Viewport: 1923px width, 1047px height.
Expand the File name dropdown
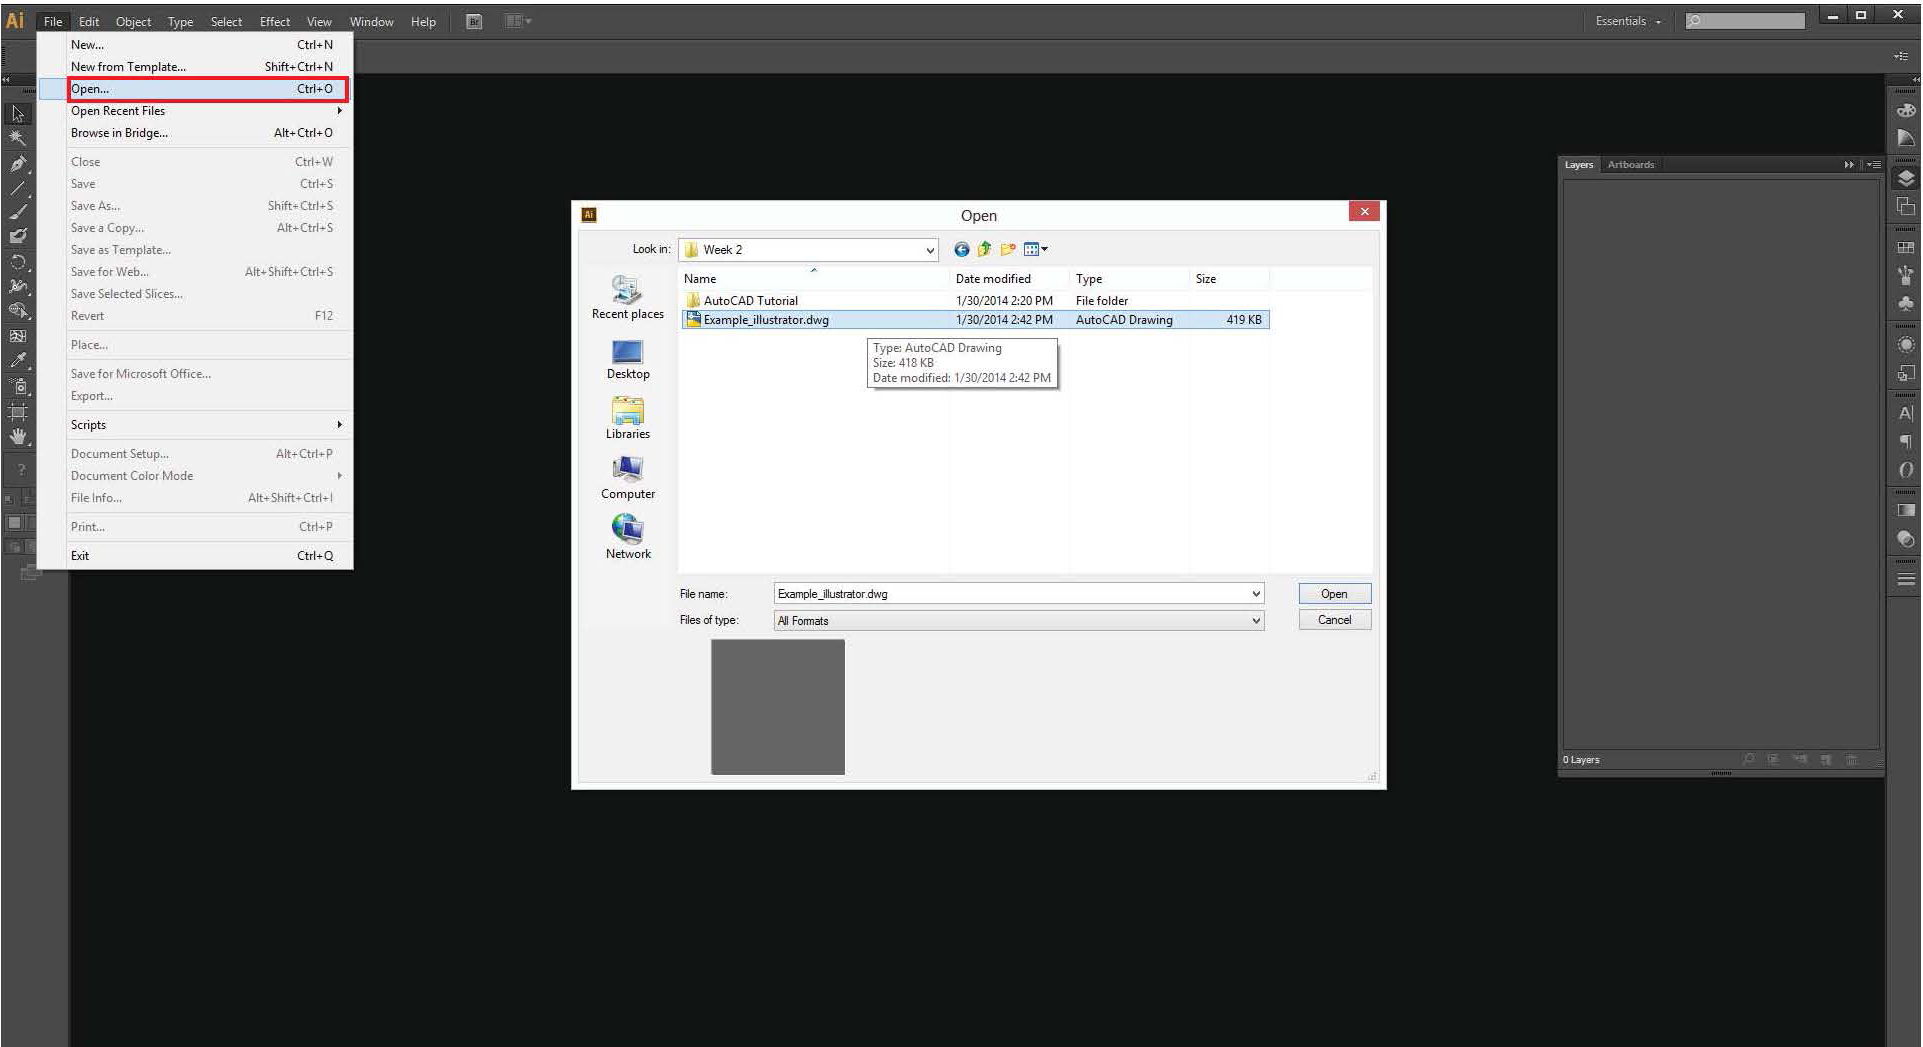click(1256, 594)
